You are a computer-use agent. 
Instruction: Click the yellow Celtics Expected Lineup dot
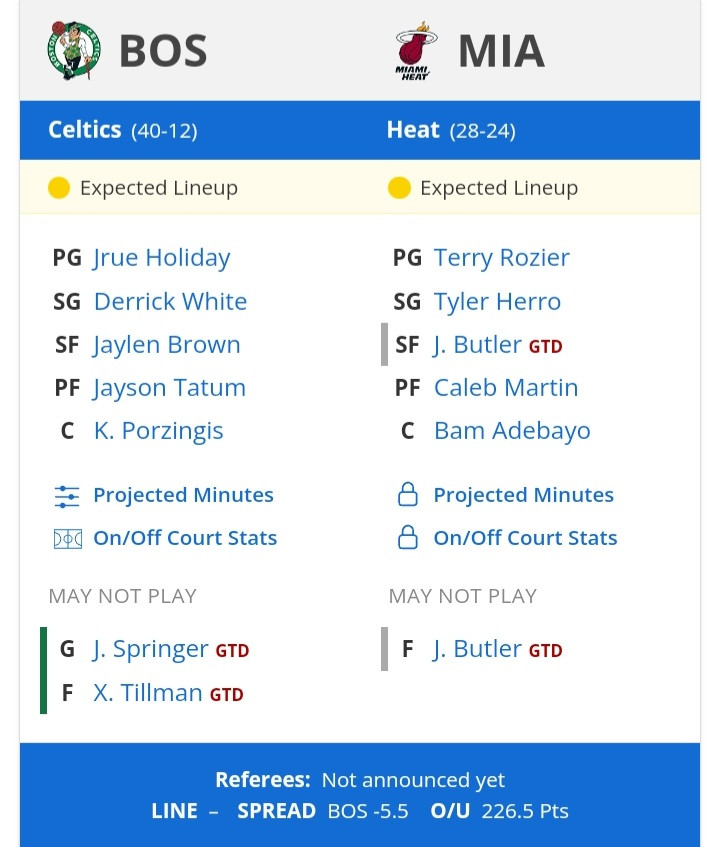pyautogui.click(x=59, y=188)
